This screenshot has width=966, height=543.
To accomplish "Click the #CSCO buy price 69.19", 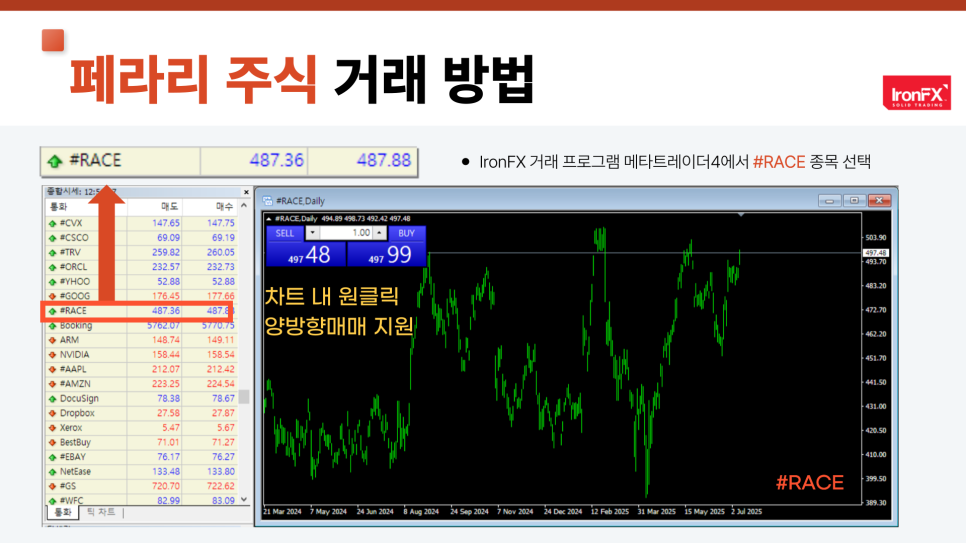I will (x=223, y=238).
